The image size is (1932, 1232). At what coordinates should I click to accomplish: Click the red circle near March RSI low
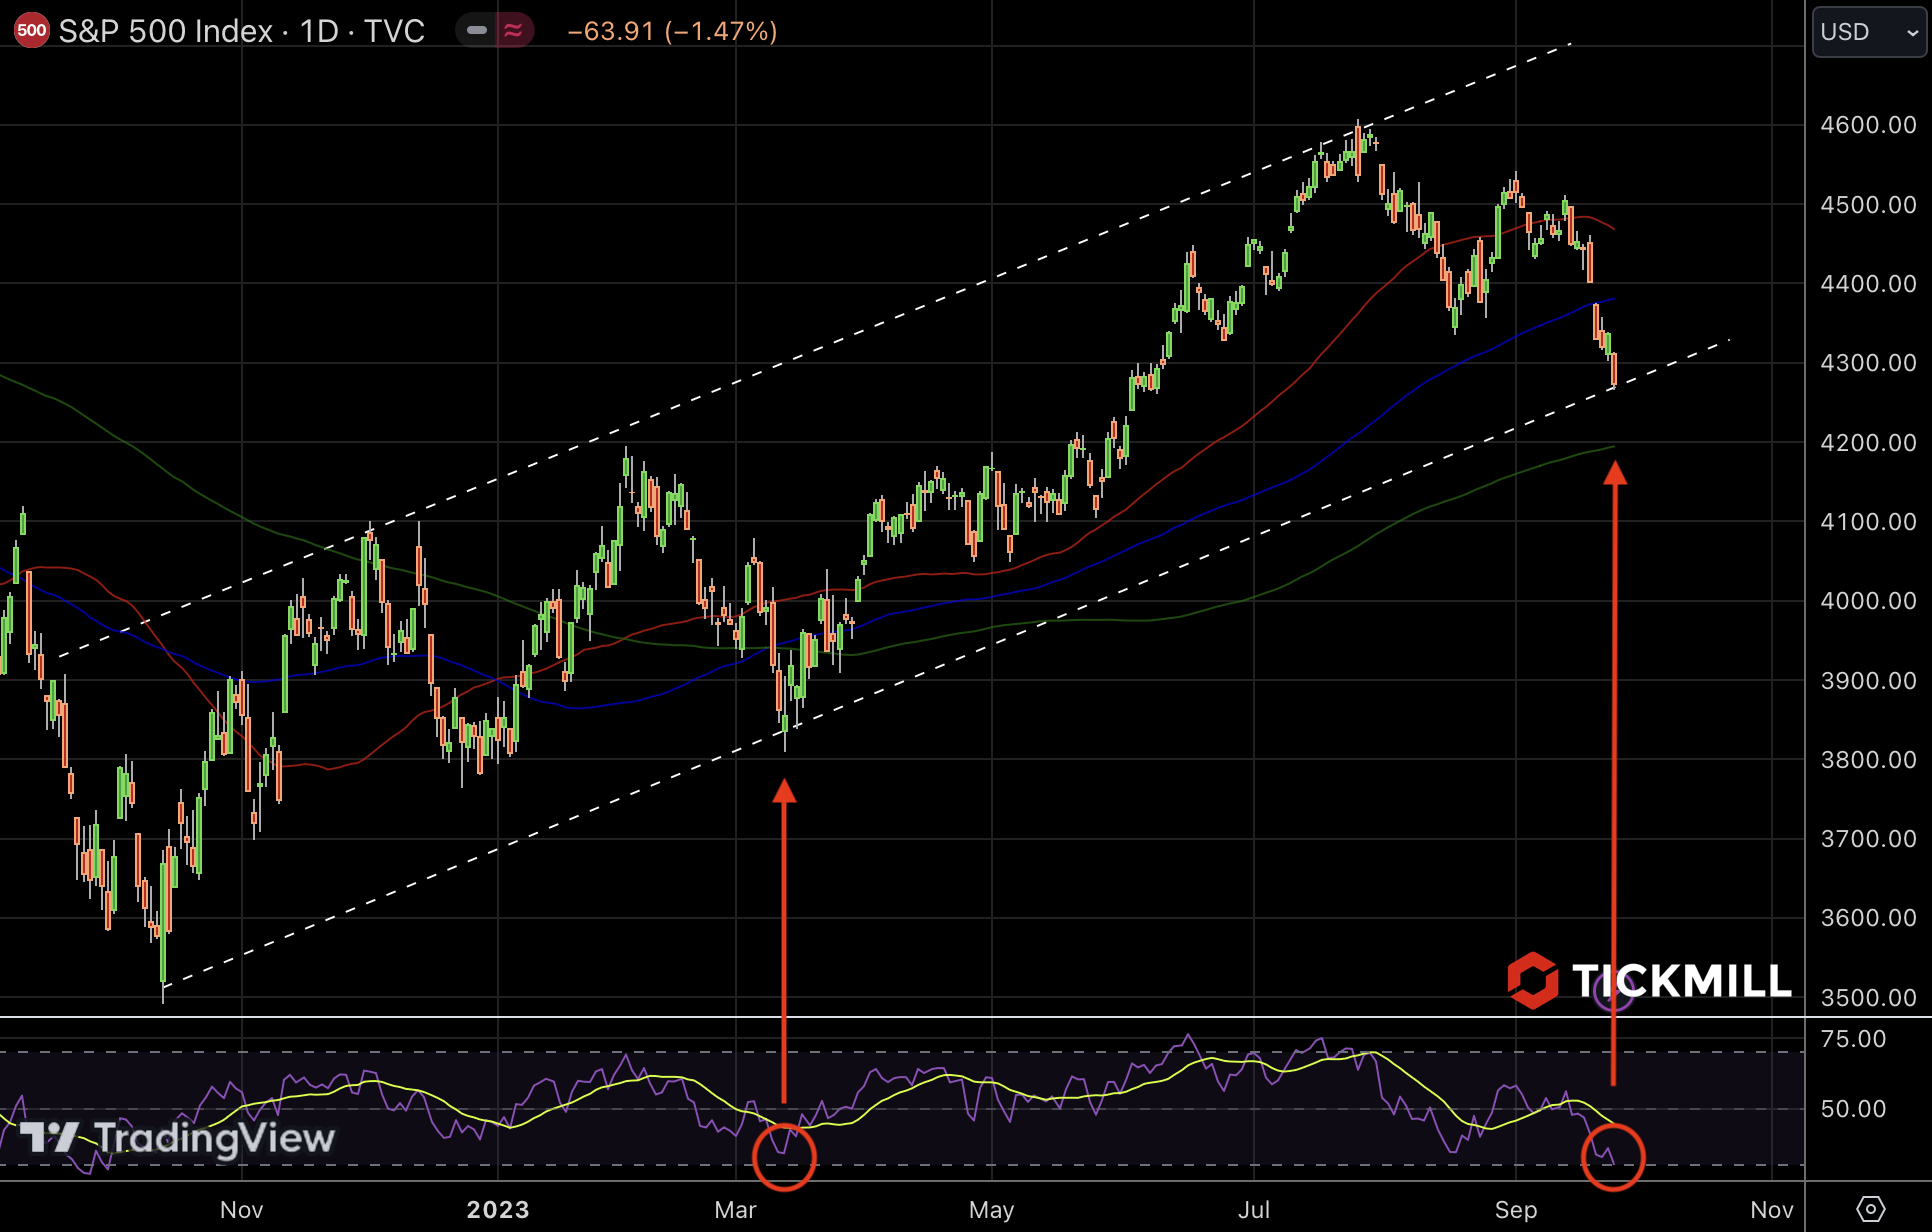(x=784, y=1157)
